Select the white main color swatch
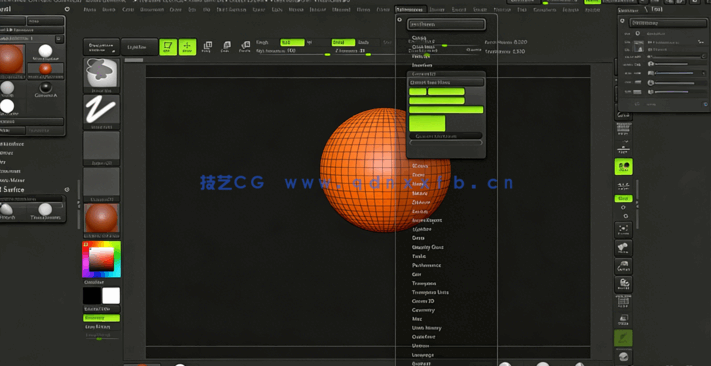 coord(111,296)
